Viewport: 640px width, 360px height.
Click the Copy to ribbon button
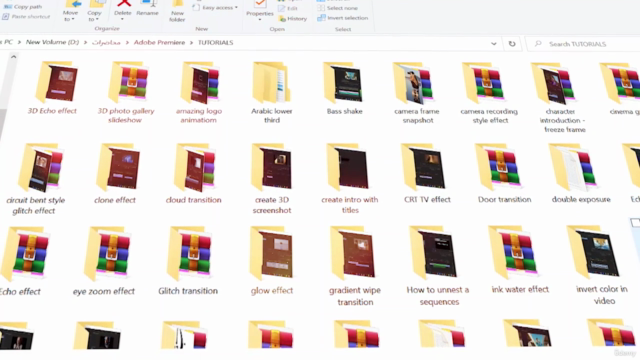[95, 11]
